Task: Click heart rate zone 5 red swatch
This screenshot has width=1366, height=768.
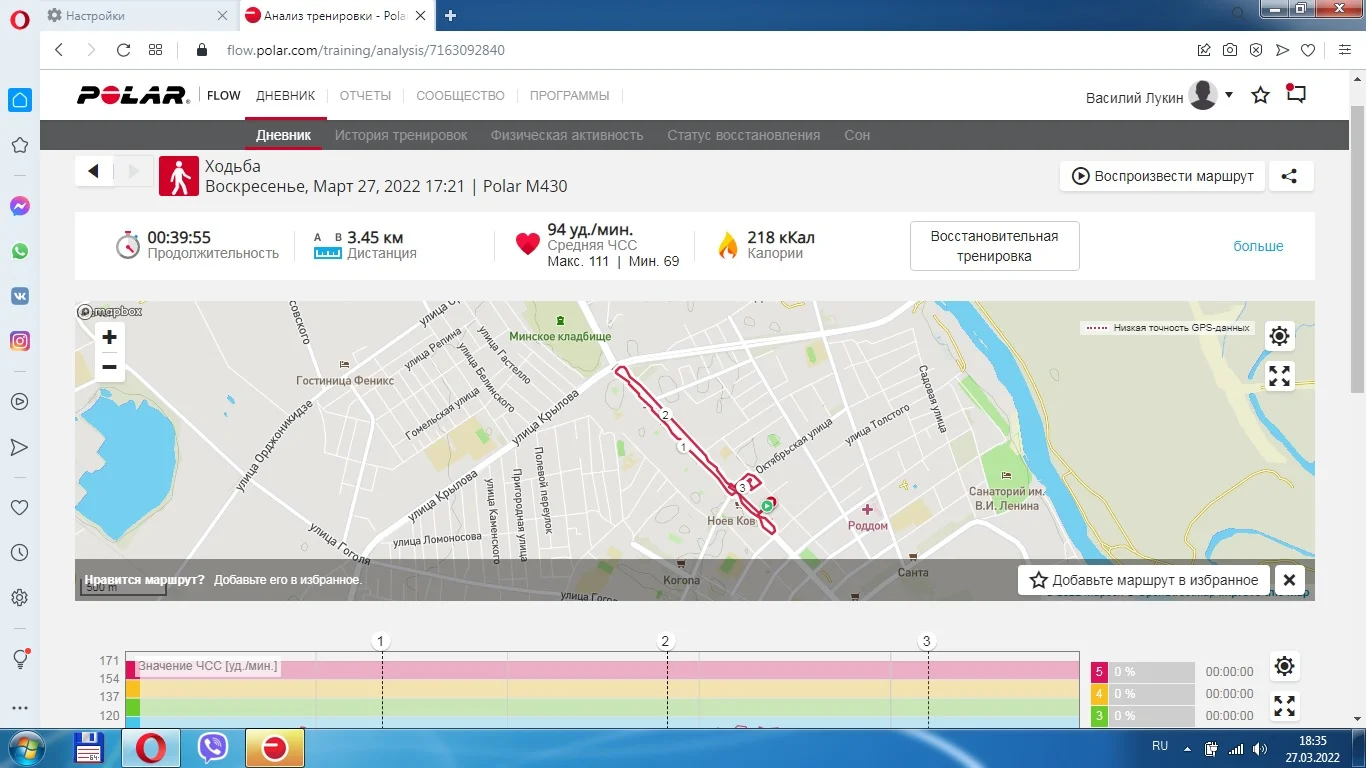Action: tap(1099, 672)
